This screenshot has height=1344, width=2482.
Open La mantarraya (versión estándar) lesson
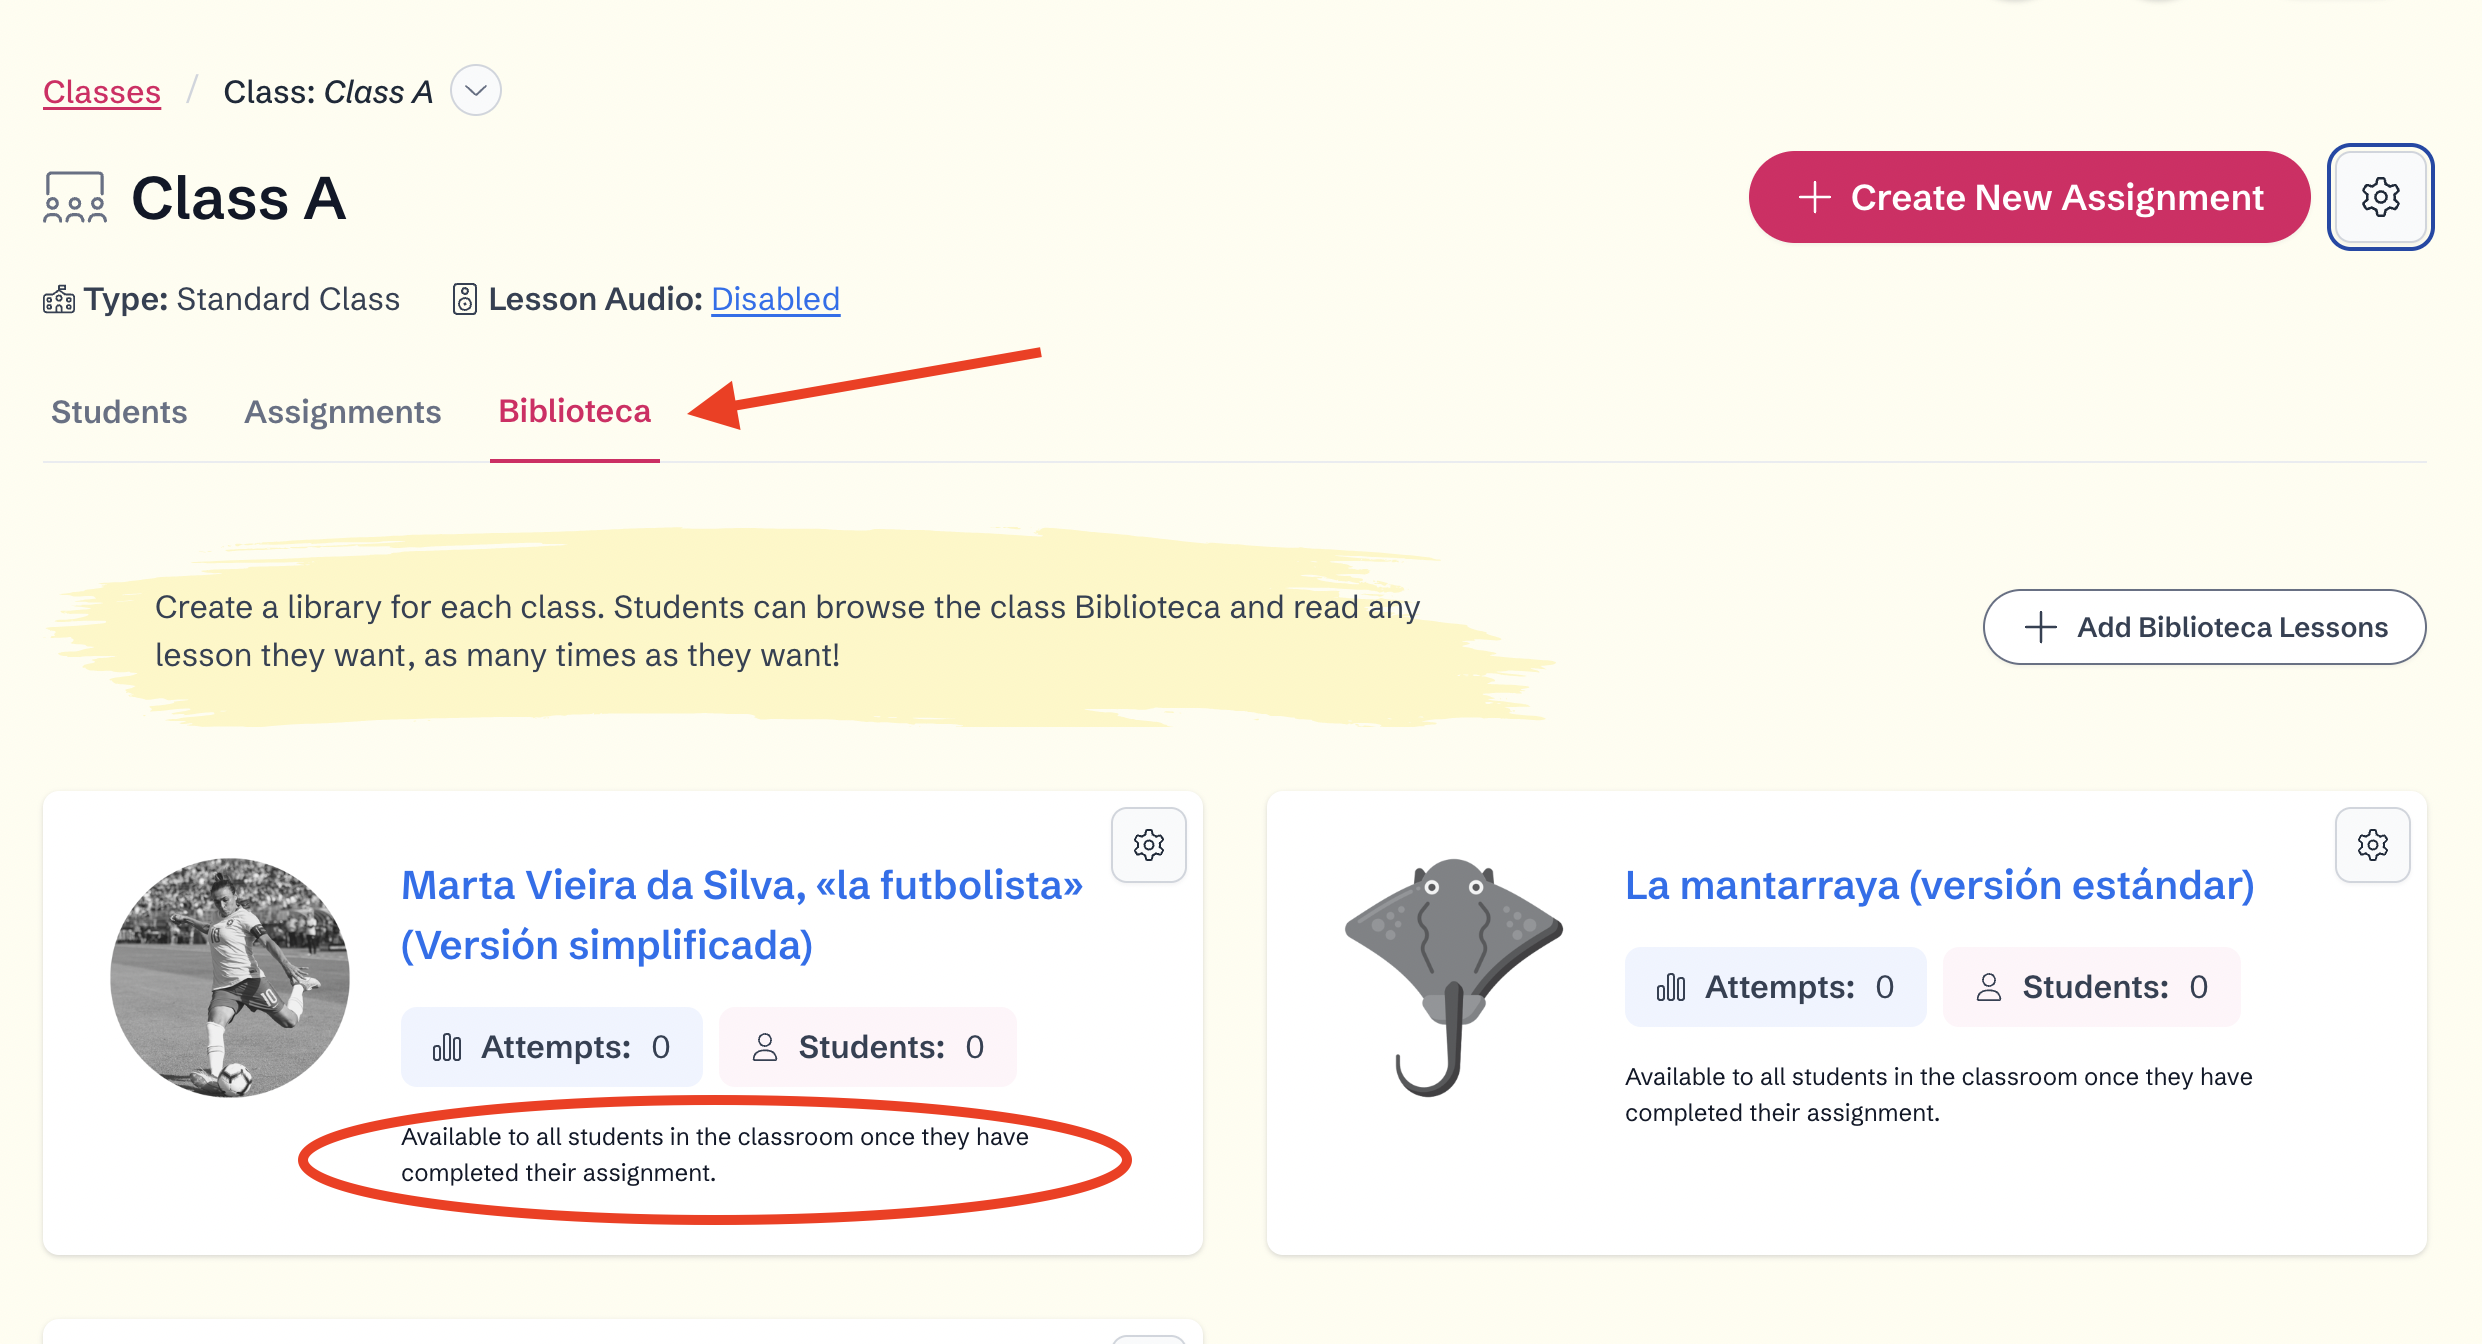click(x=1939, y=885)
